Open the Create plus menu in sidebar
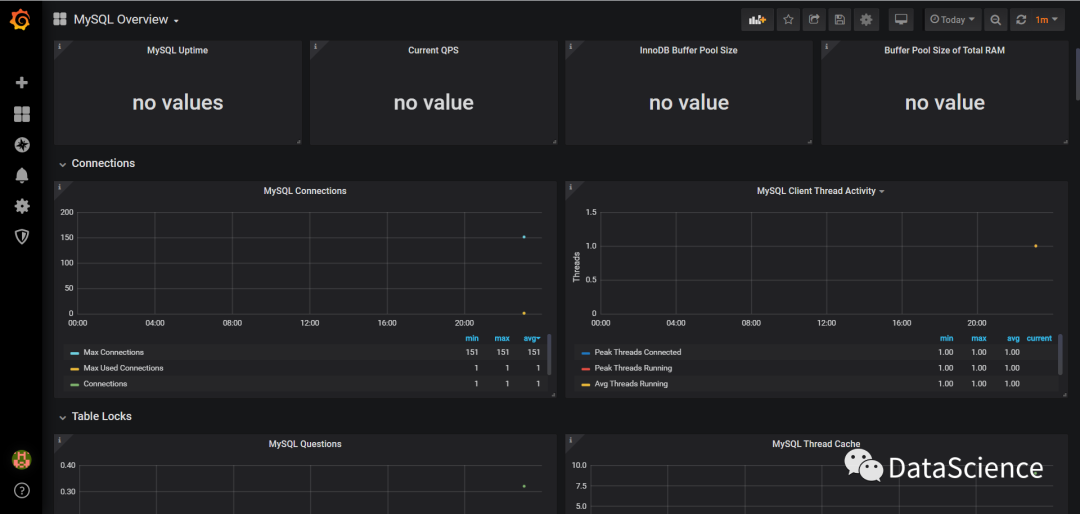This screenshot has height=514, width=1080. click(22, 83)
